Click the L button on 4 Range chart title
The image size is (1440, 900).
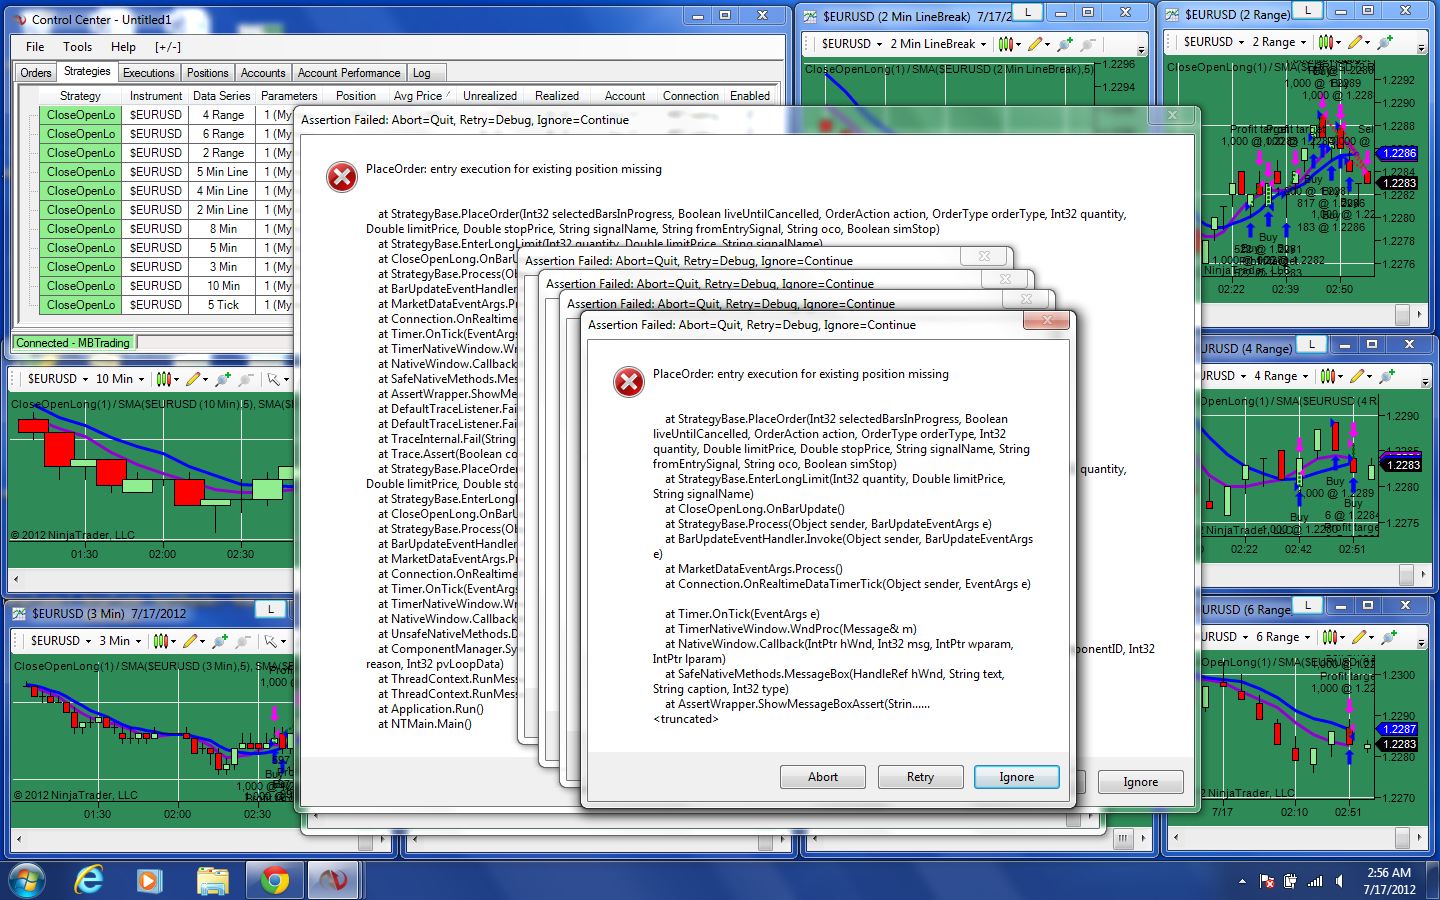[x=1311, y=345]
